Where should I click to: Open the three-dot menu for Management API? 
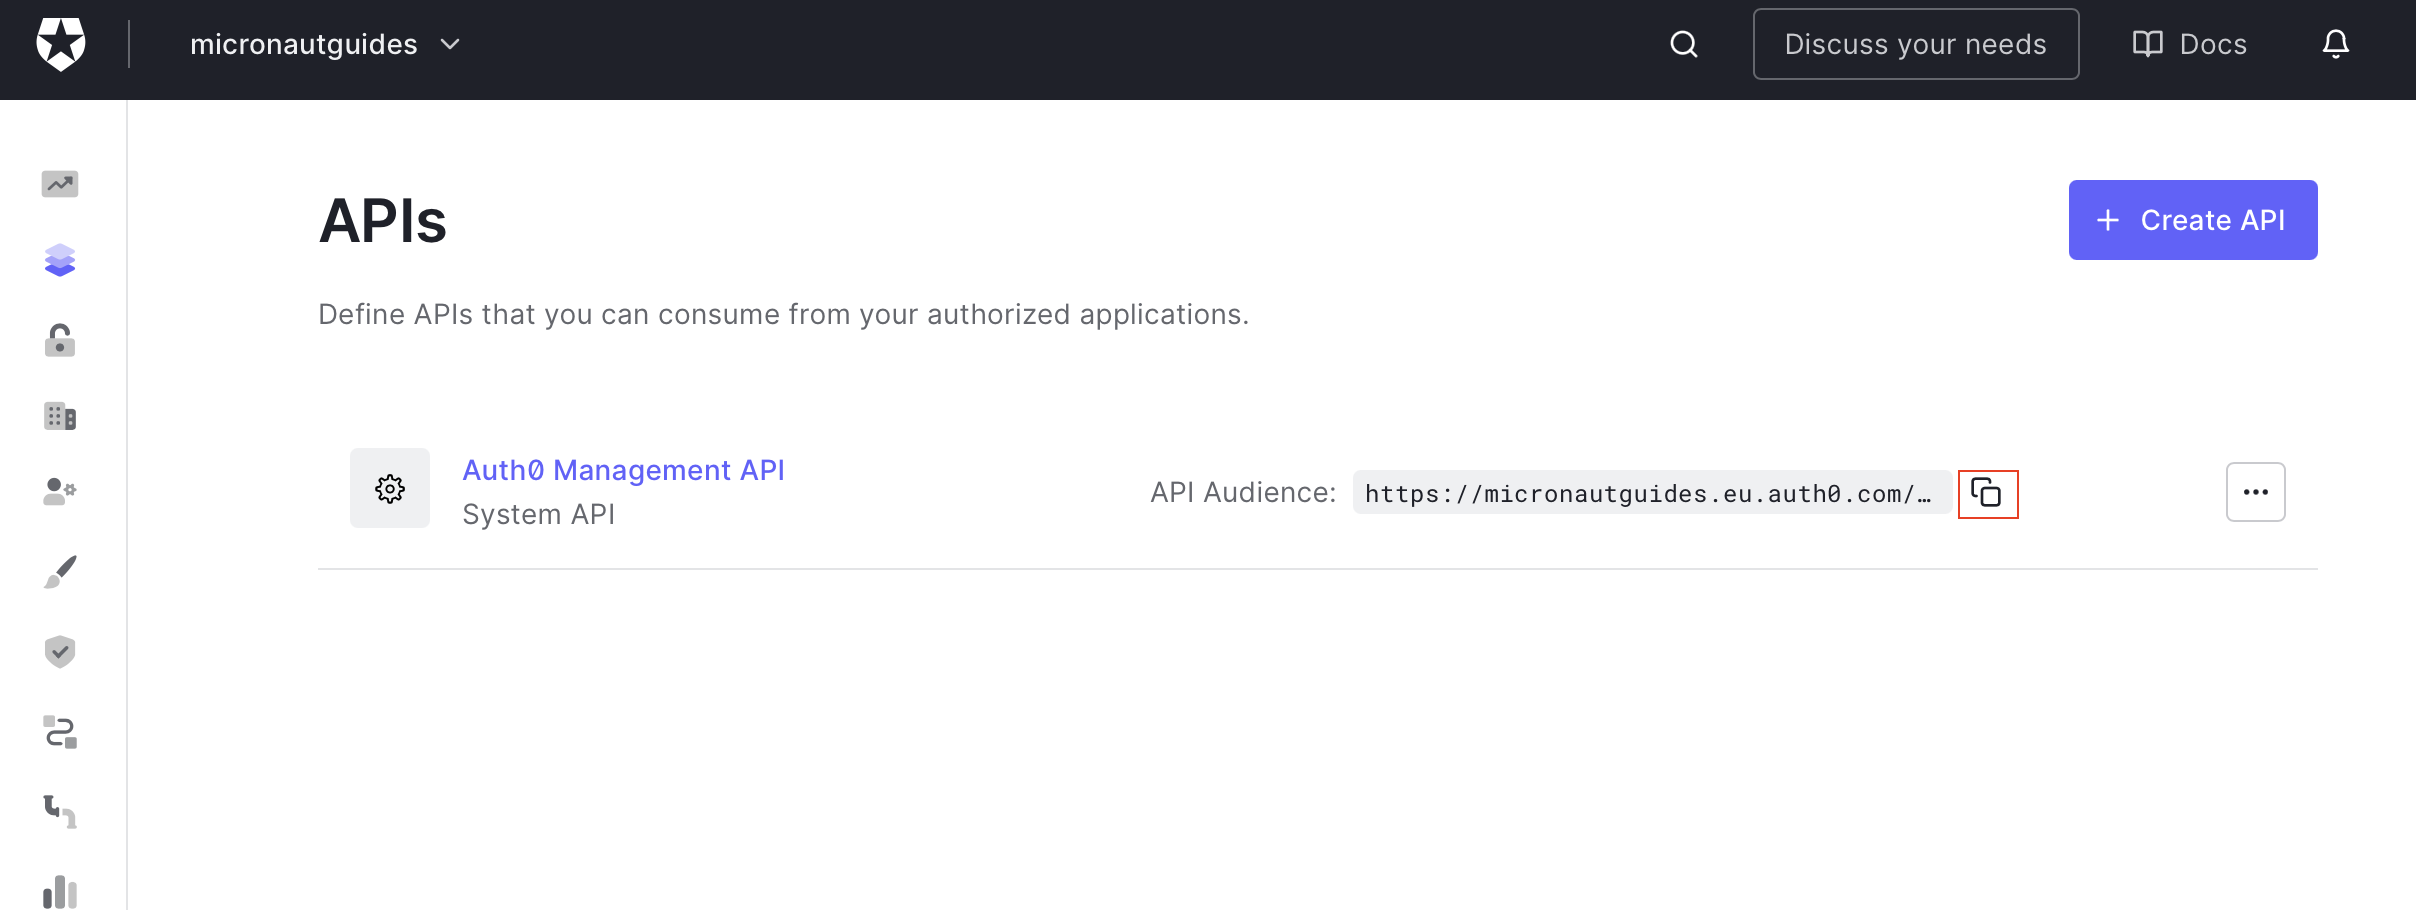(x=2255, y=492)
